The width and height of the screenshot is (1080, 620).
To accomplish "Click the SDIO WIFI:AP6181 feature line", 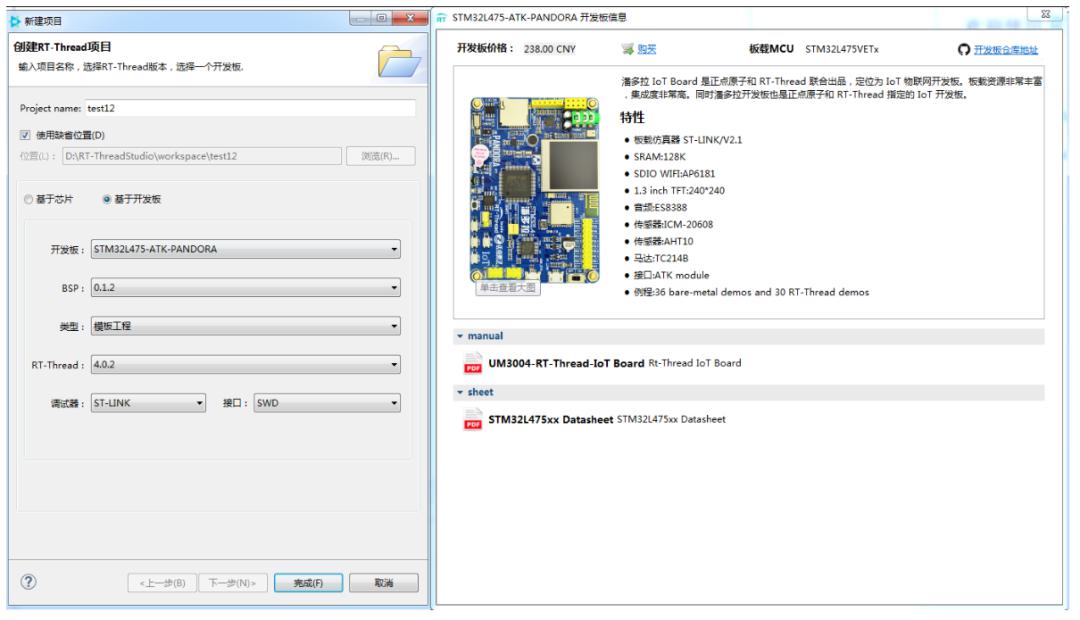I will click(x=674, y=174).
